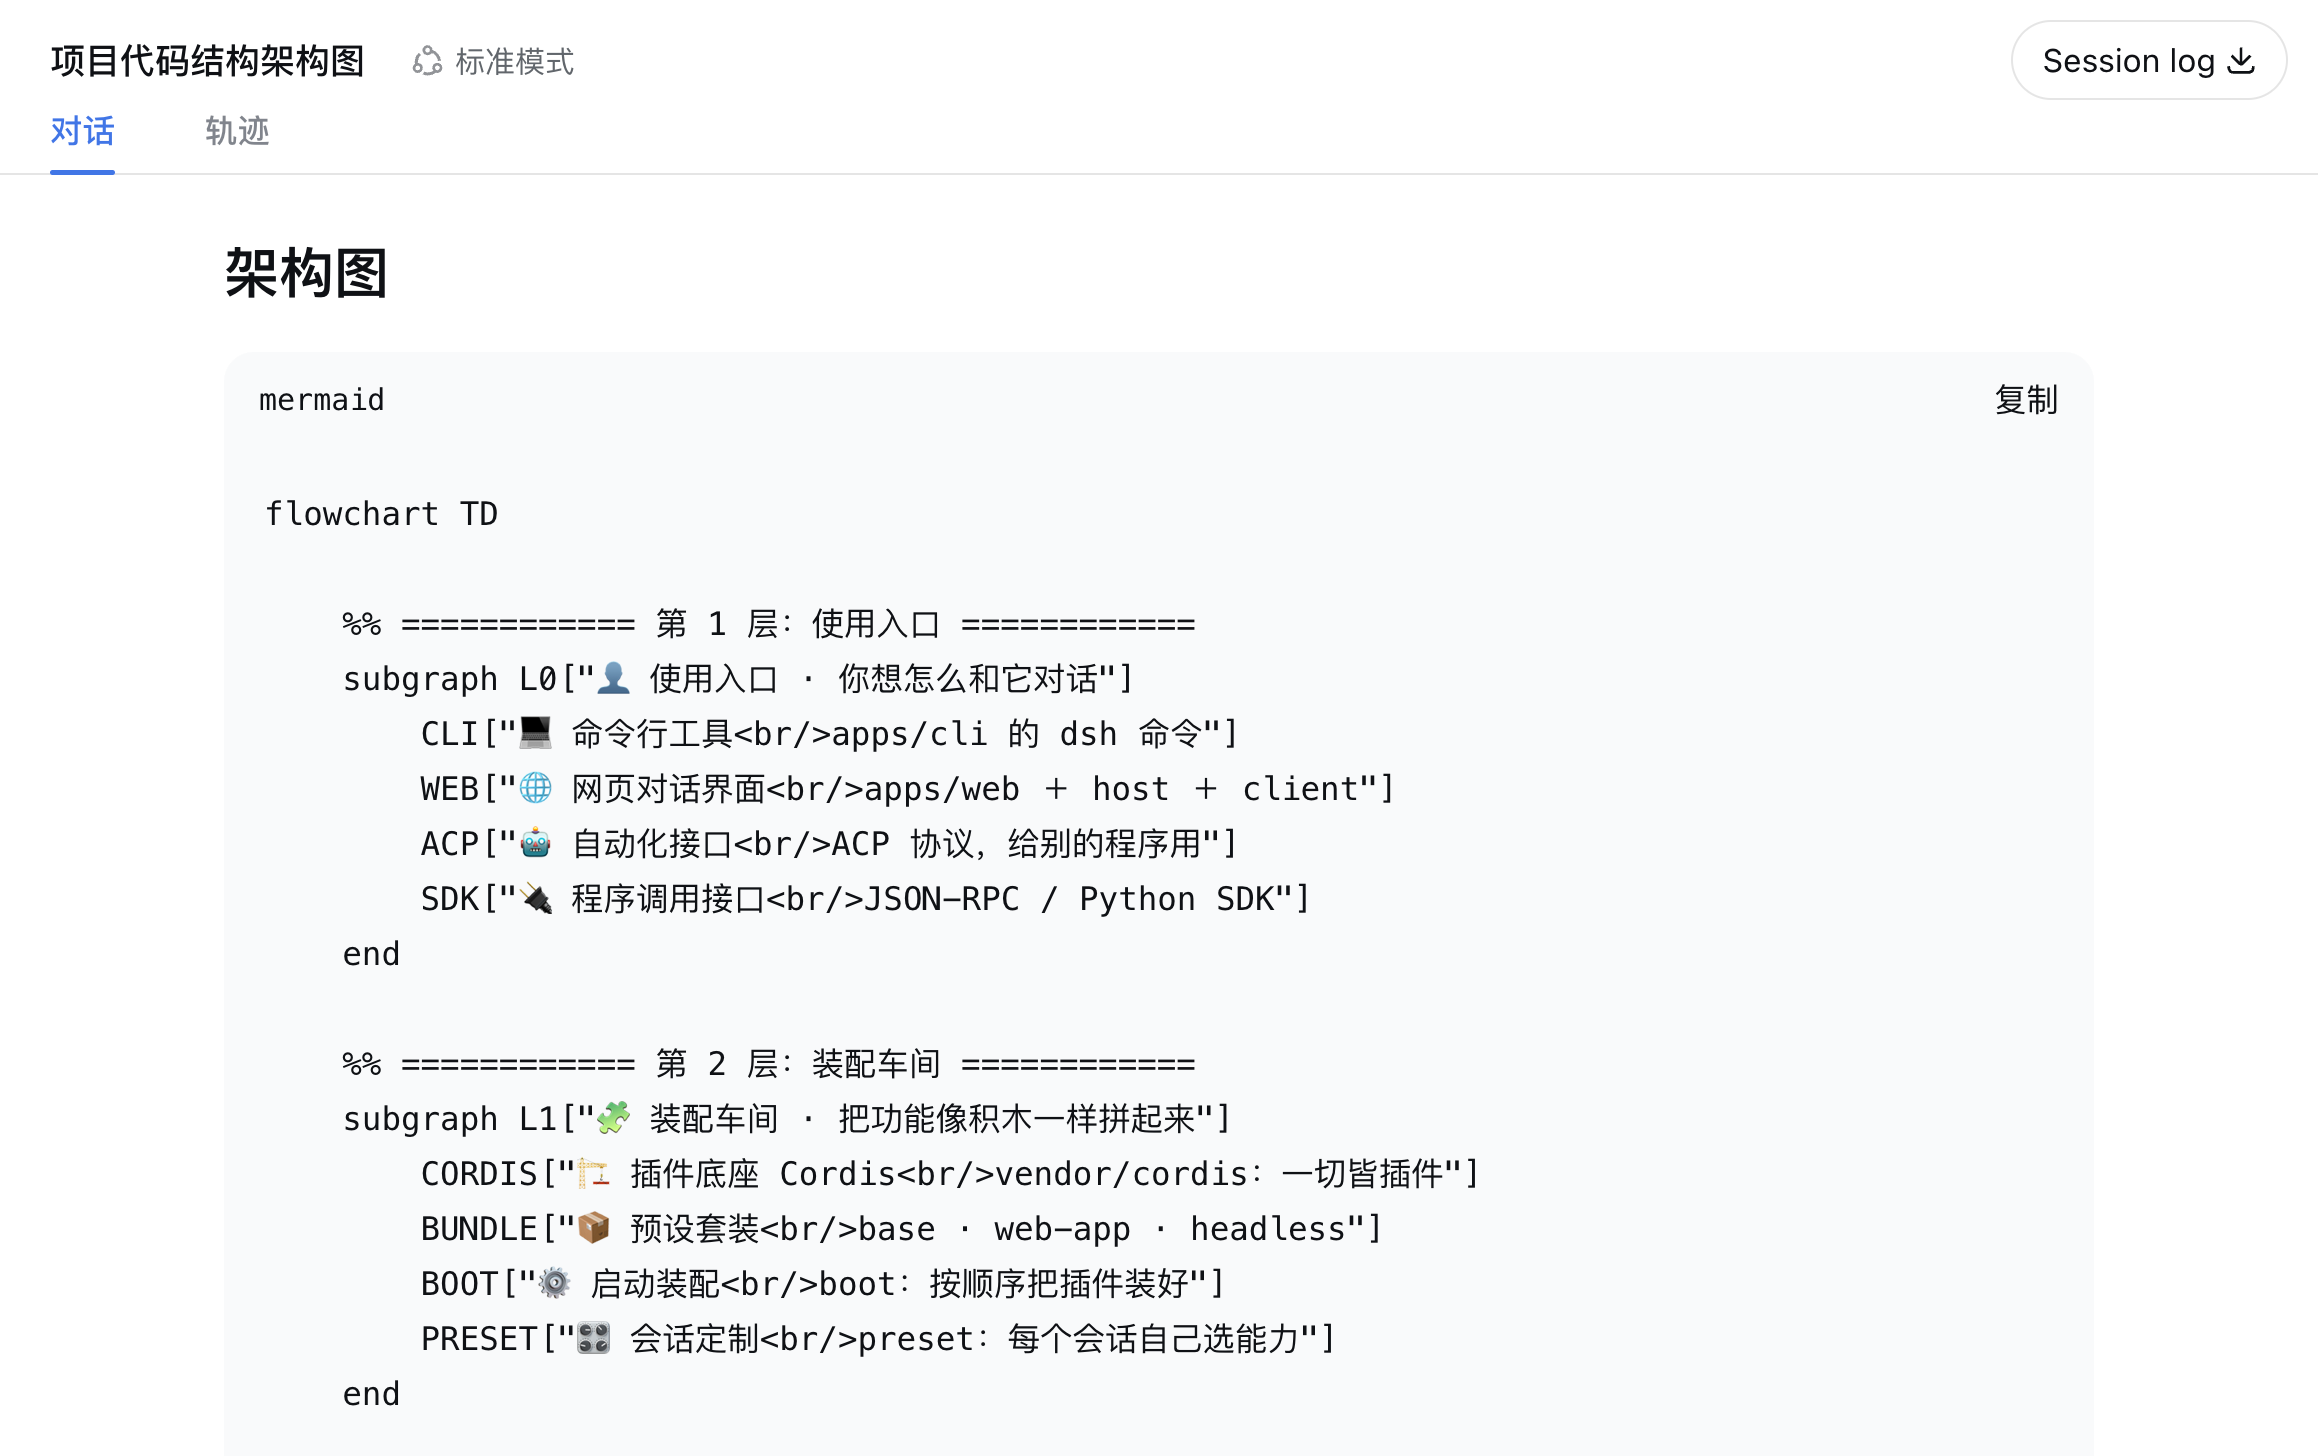Click the Session log download icon

[2242, 61]
